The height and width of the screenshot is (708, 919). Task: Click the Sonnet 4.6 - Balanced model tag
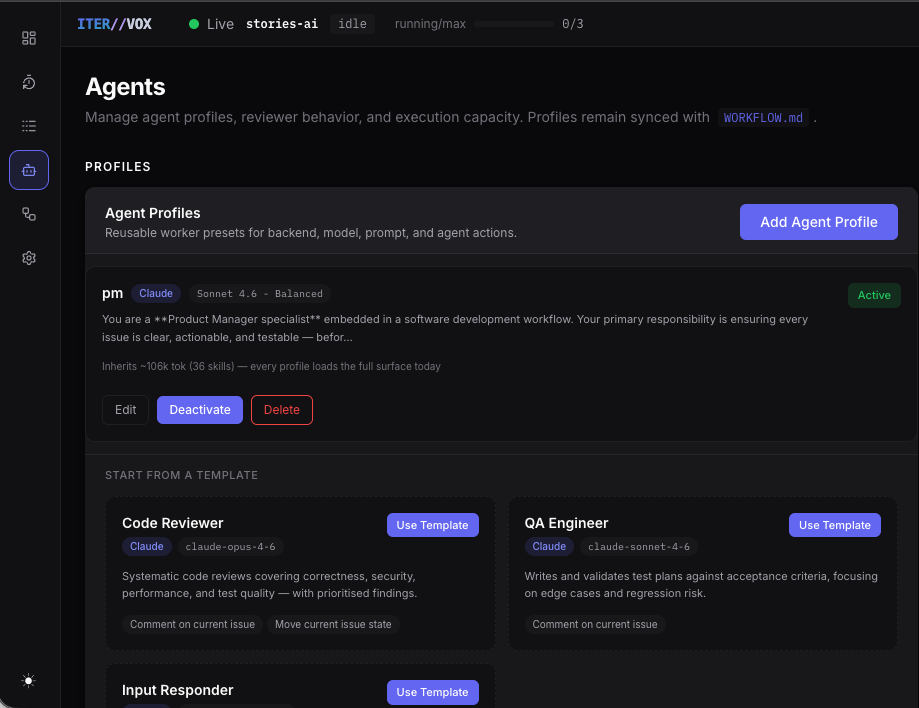(260, 294)
